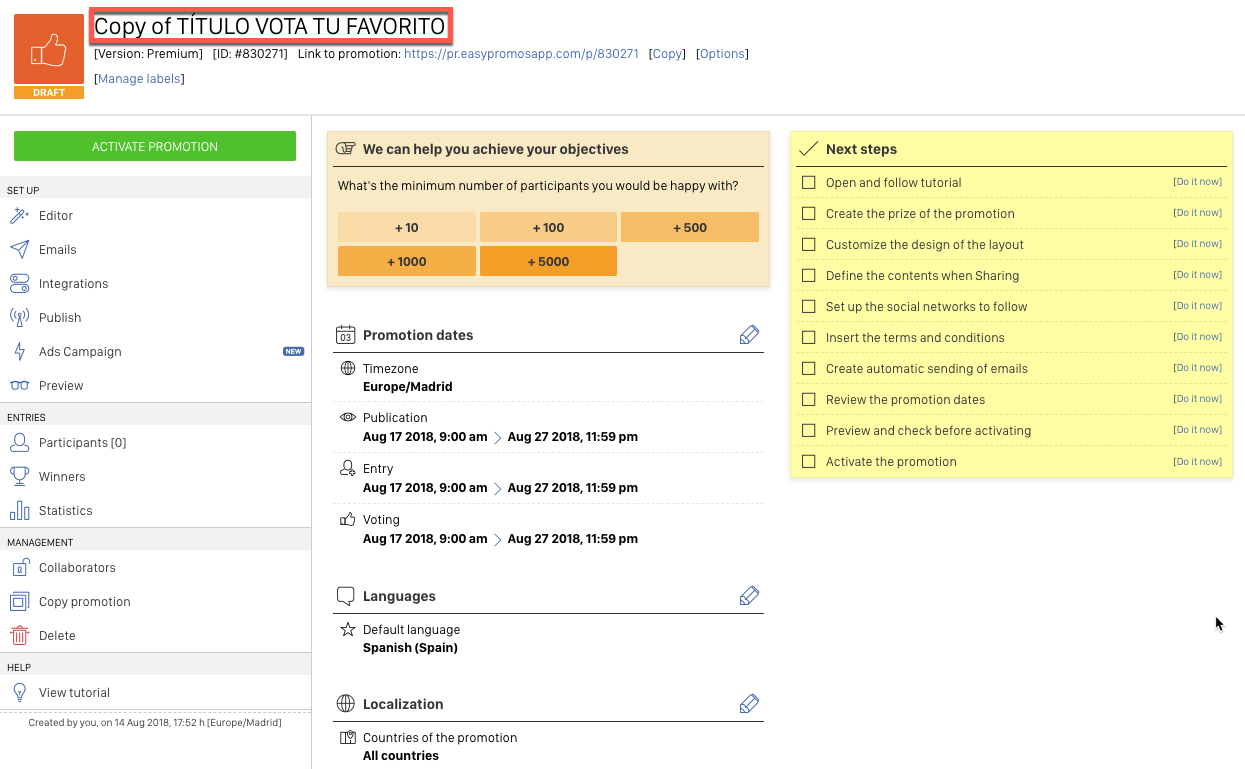Click the Timezone globe icon

(348, 368)
